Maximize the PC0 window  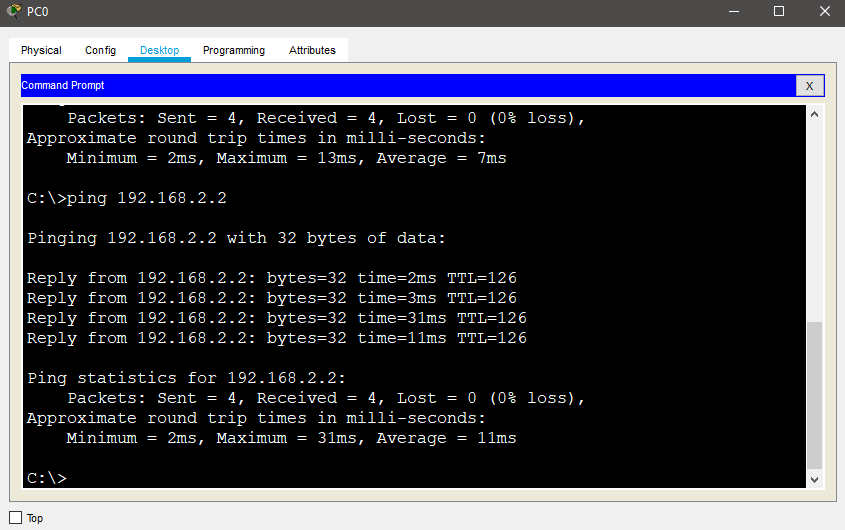[x=779, y=11]
